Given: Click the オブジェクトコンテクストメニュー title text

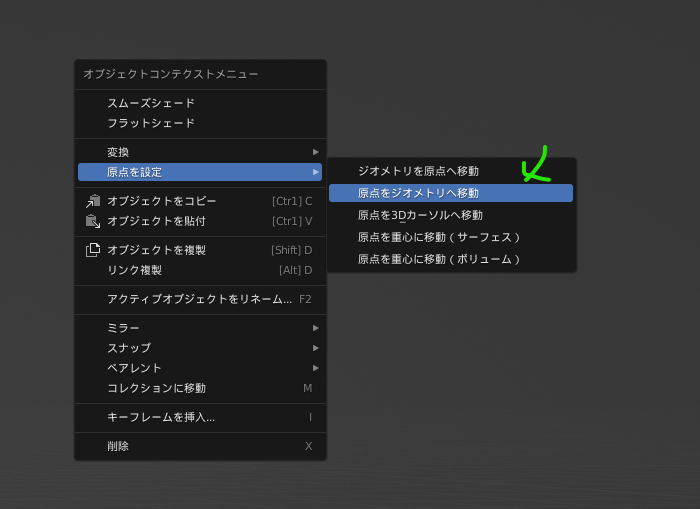Looking at the screenshot, I should click(171, 74).
